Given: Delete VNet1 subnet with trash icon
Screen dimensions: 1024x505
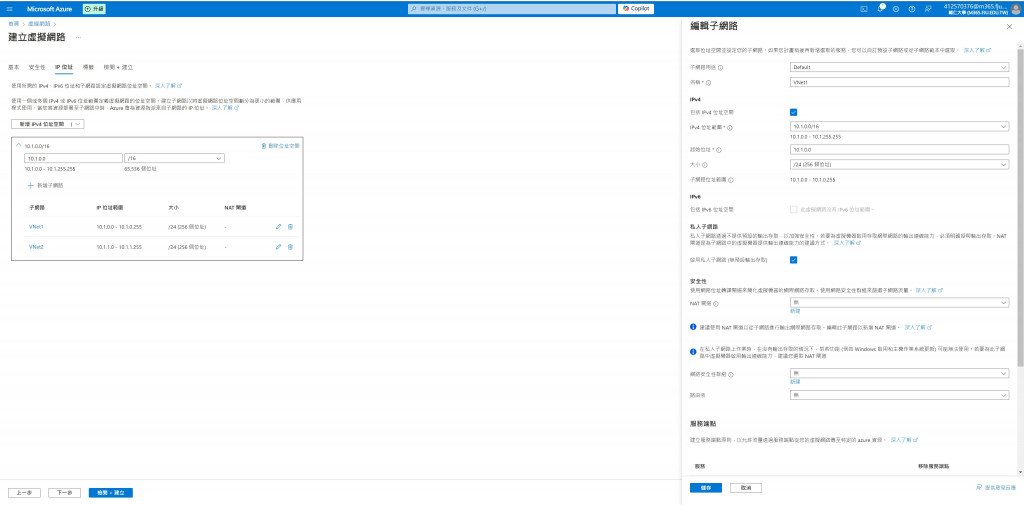Looking at the screenshot, I should 290,227.
